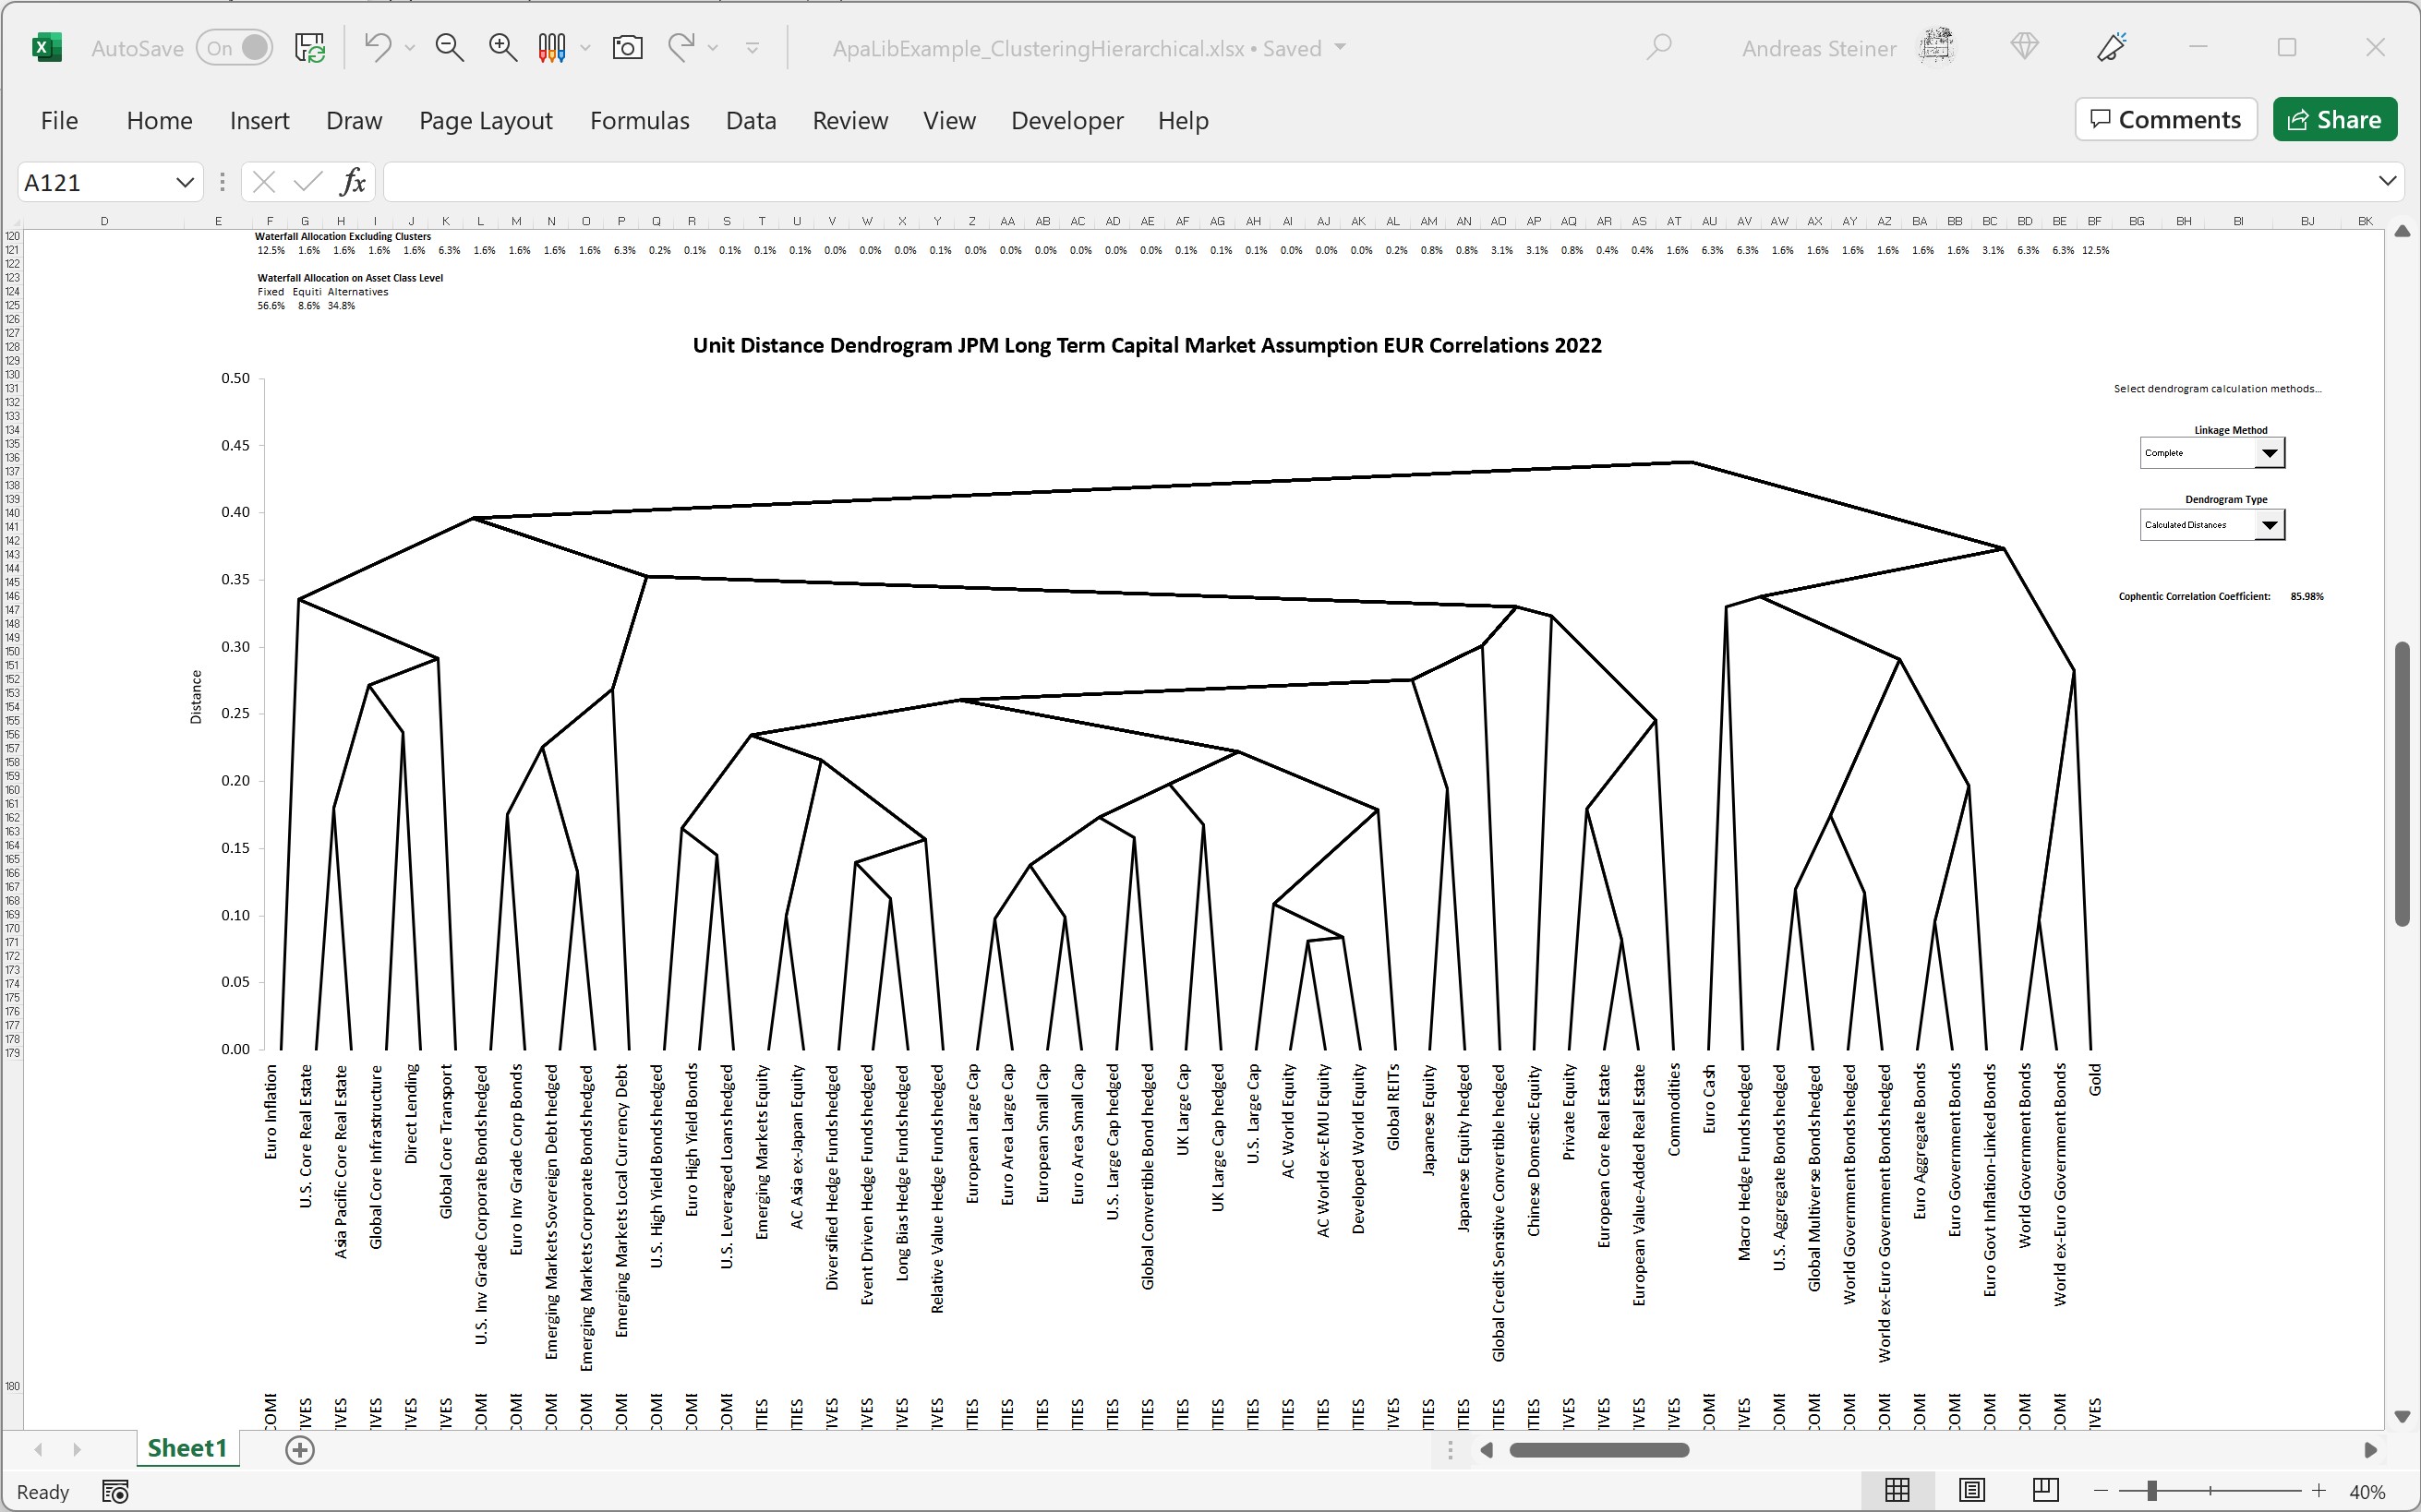The width and height of the screenshot is (2421, 1512).
Task: Click the vertical scrollbar down arrow
Action: click(x=2402, y=1417)
